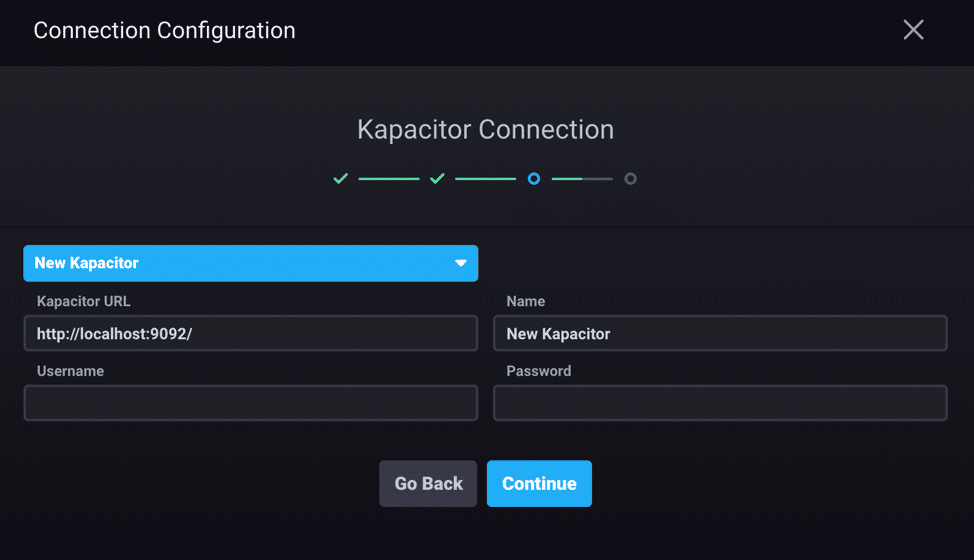Screen dimensions: 974x560
Task: Select the current blue step circle
Action: [x=534, y=179]
